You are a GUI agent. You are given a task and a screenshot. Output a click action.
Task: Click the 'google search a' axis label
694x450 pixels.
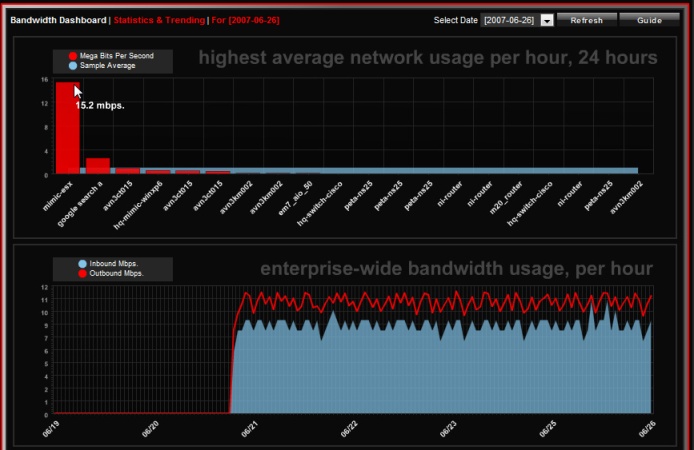[80, 204]
